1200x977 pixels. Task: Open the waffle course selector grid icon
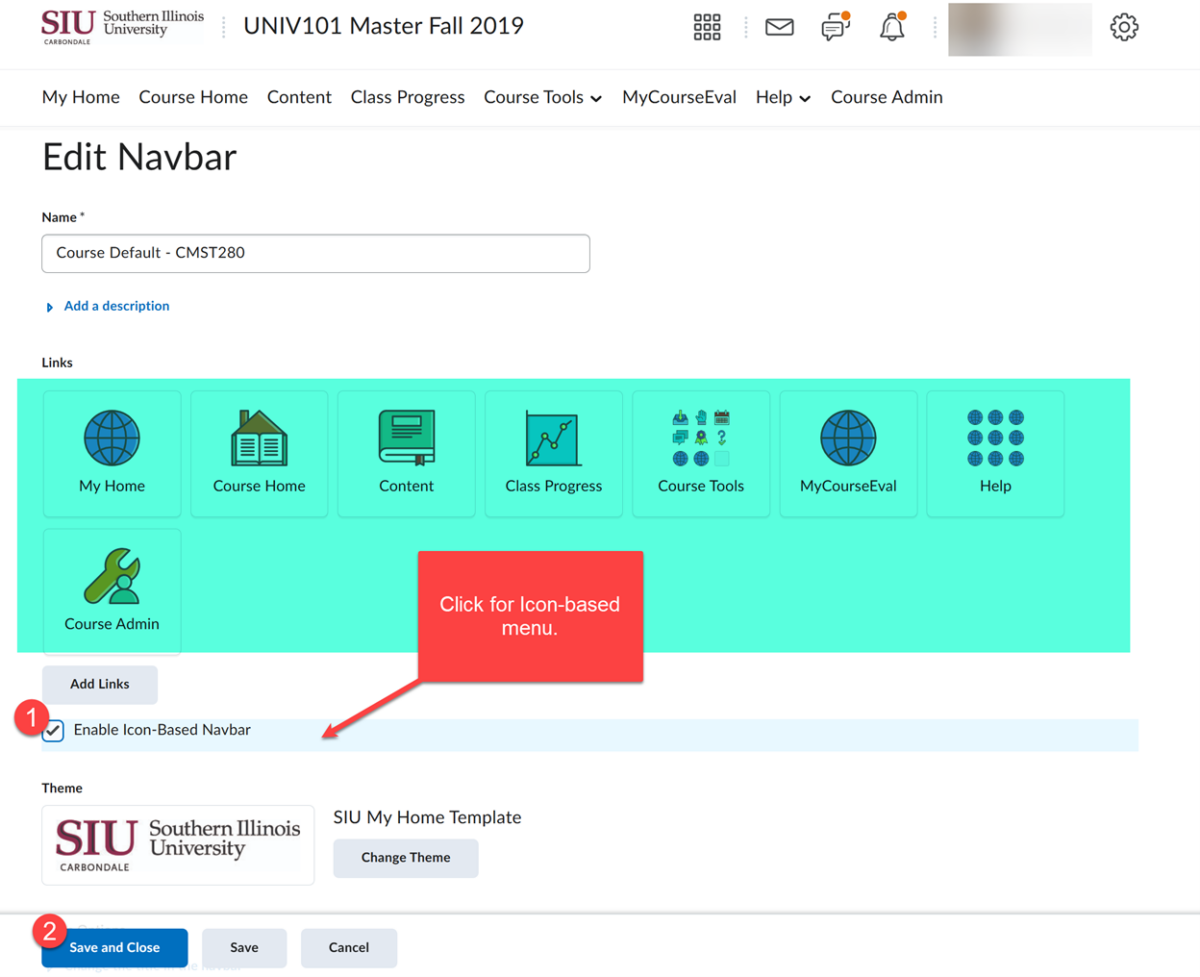click(707, 27)
